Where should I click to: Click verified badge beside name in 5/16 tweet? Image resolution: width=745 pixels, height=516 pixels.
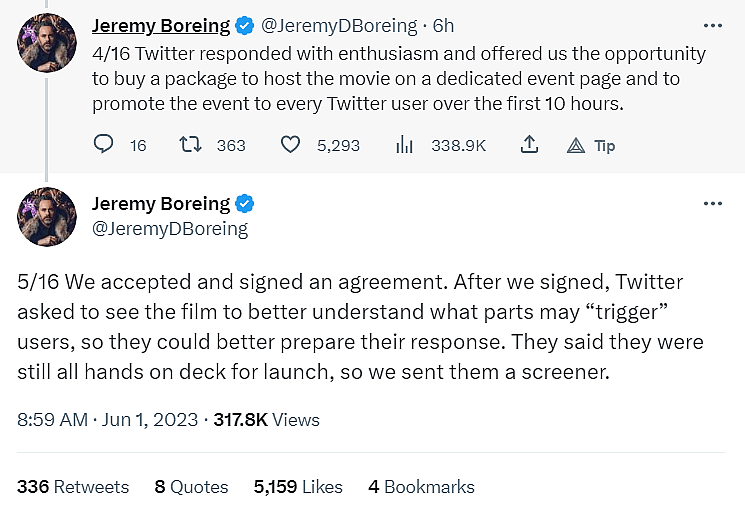[x=245, y=204]
